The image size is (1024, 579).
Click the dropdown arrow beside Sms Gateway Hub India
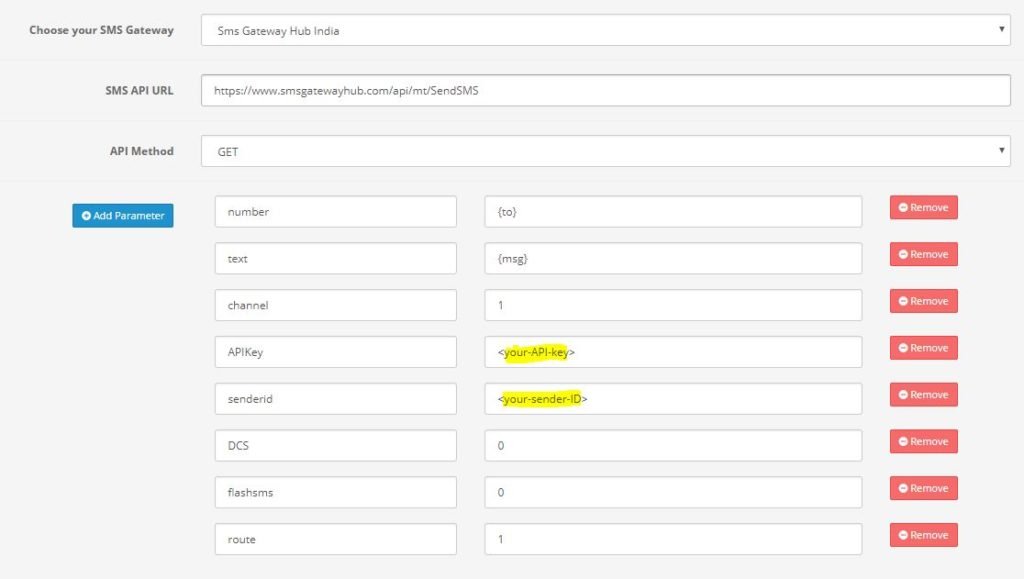(x=1003, y=30)
